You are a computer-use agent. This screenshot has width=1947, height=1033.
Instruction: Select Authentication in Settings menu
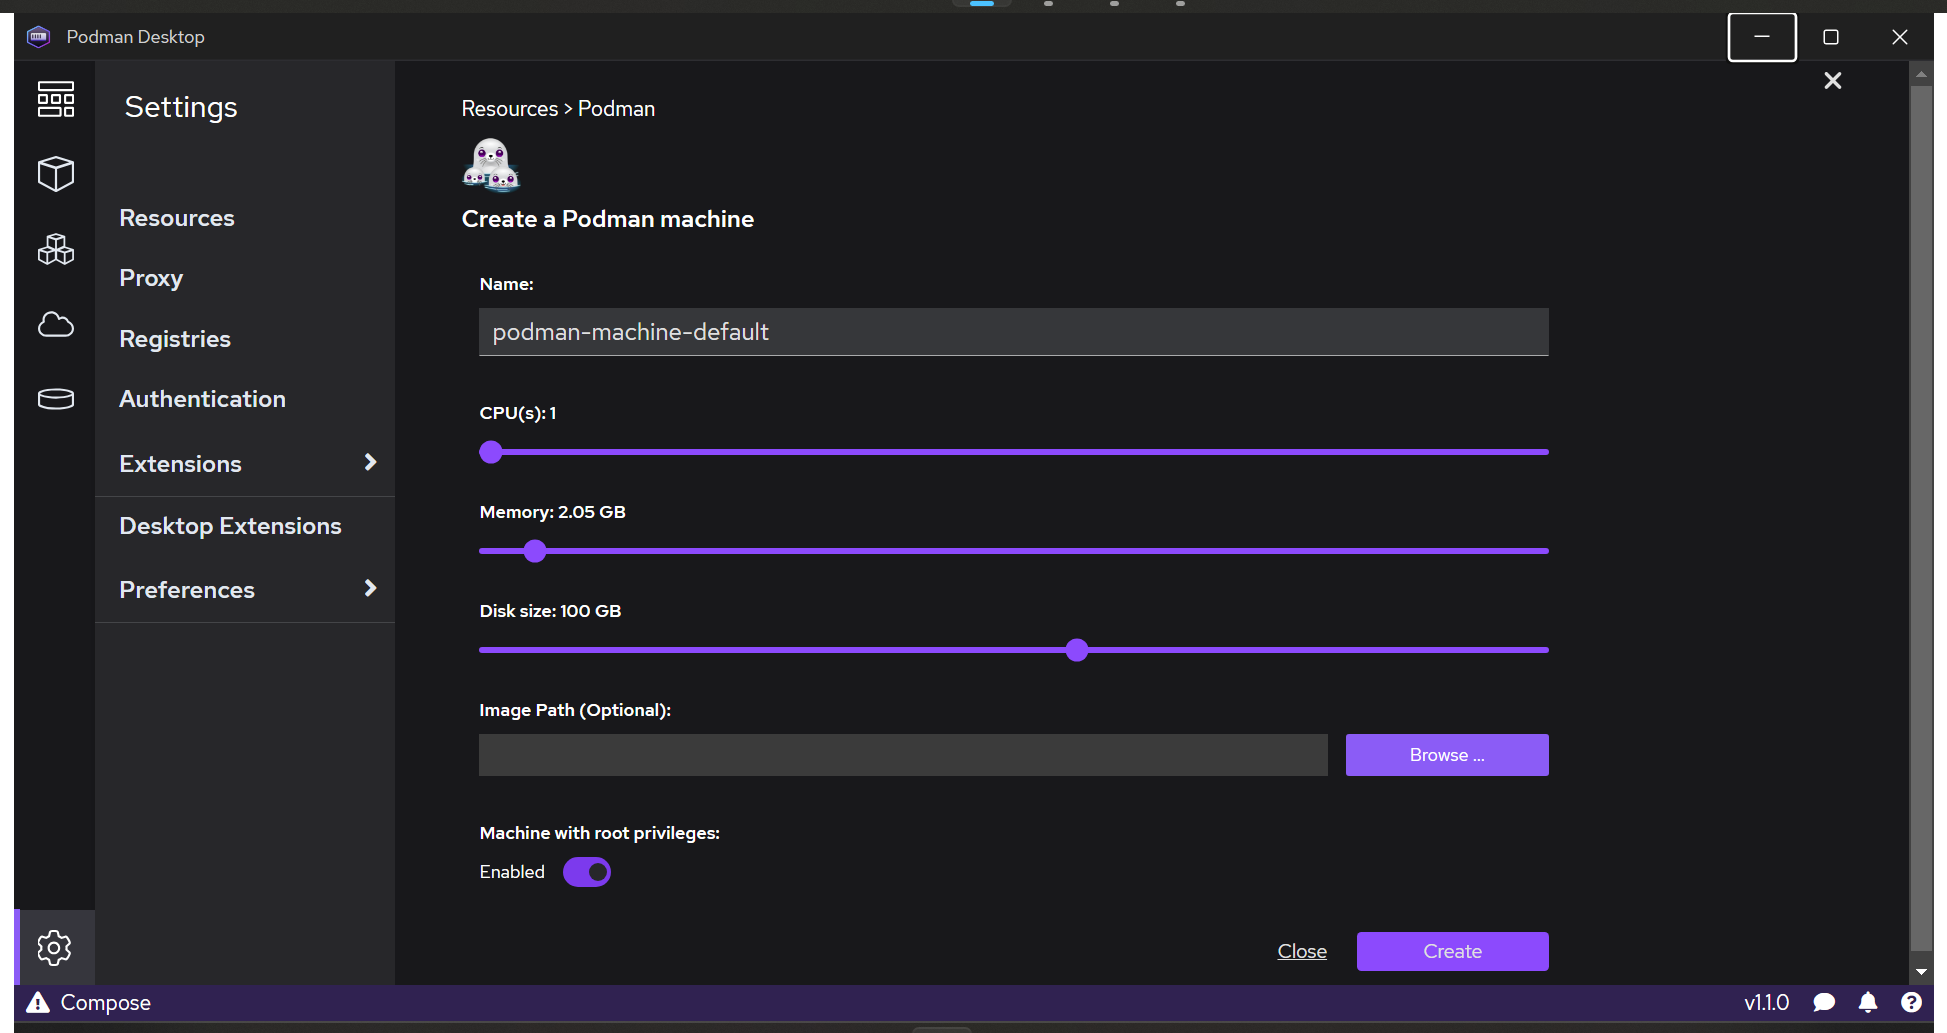point(203,399)
